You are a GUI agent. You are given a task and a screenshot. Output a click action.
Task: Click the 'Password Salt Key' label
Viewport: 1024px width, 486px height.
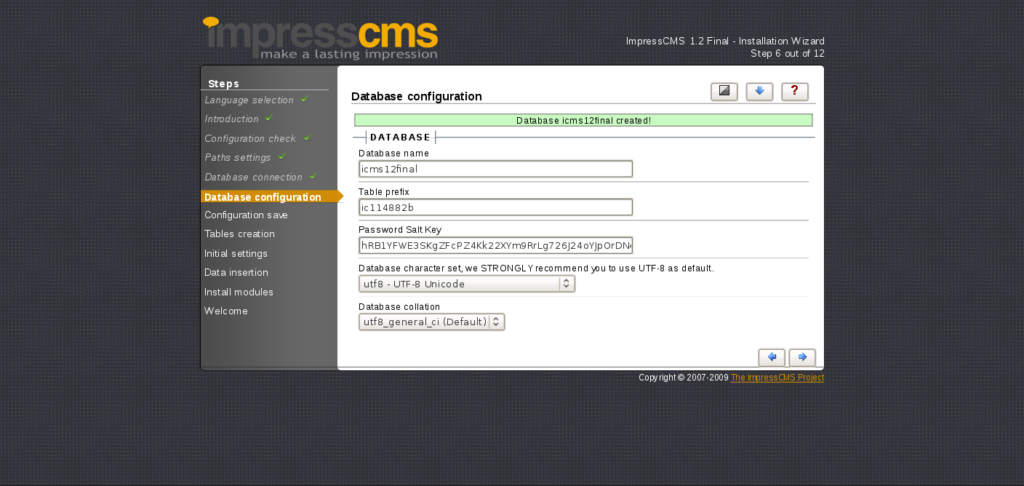point(400,230)
